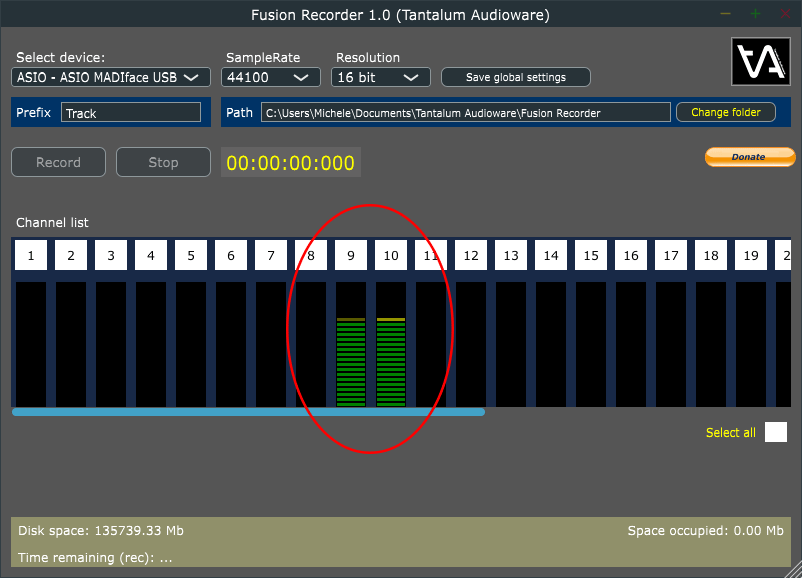Click Save global settings button
Screen dimensions: 802x578
tap(516, 77)
